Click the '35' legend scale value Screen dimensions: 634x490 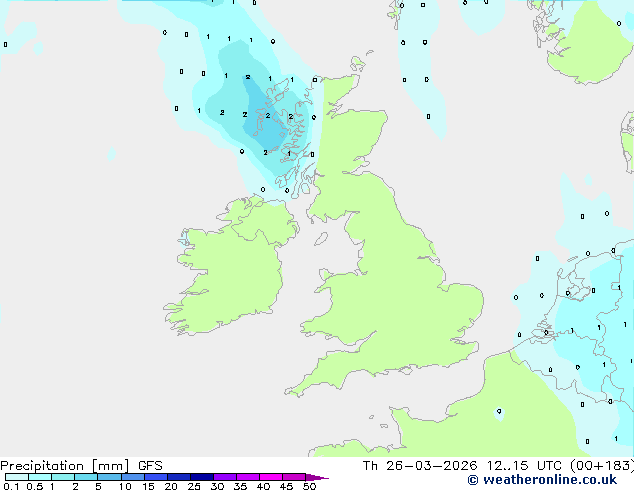point(240,486)
